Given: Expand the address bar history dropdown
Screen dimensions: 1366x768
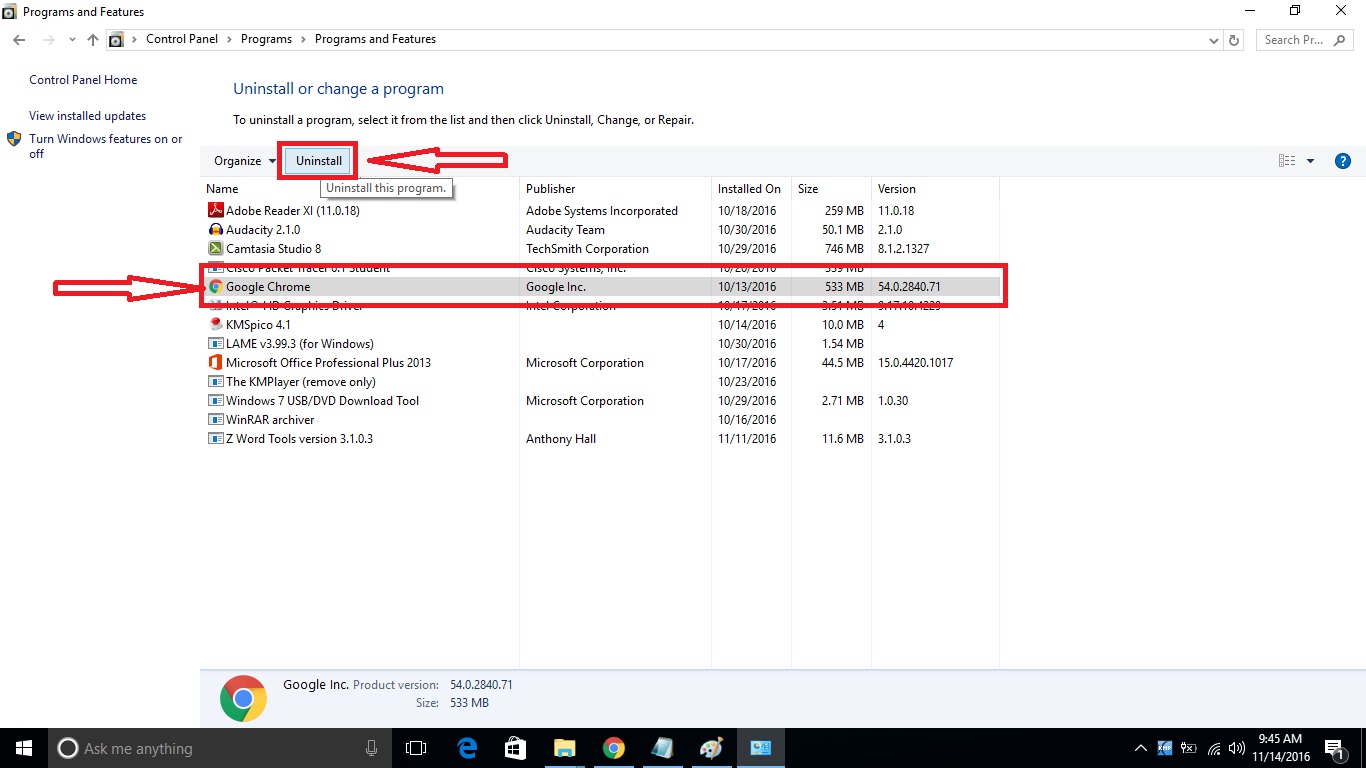Looking at the screenshot, I should point(1214,40).
